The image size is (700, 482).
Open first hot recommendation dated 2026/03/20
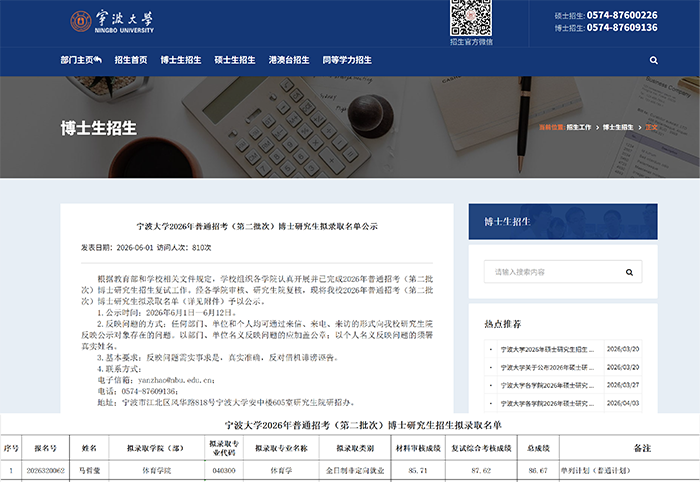pos(547,349)
